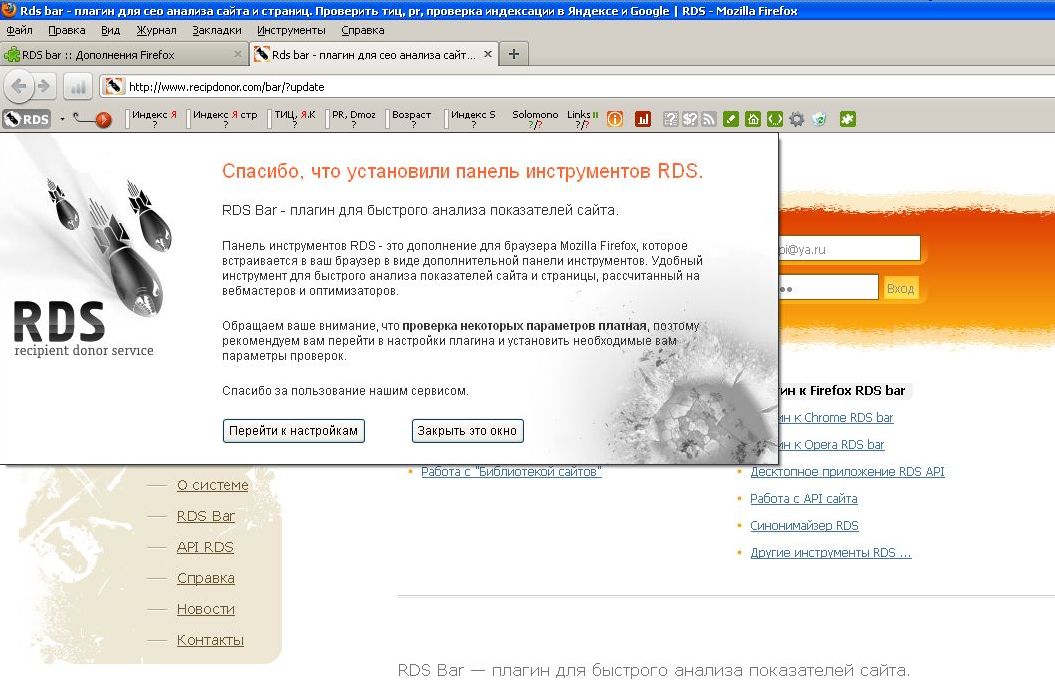Viewport: 1055px width, 686px height.
Task: Open Работа с API сайта link
Action: click(x=803, y=498)
